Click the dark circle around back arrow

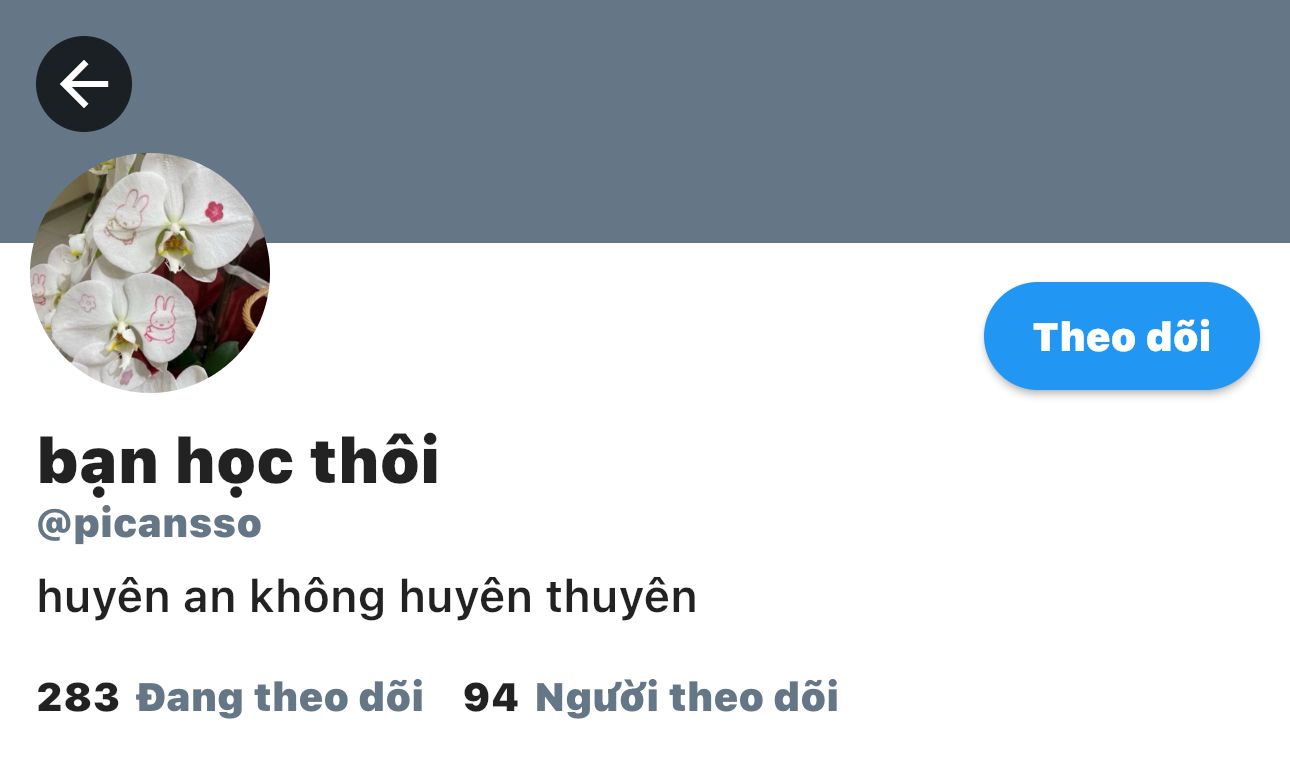tap(84, 84)
